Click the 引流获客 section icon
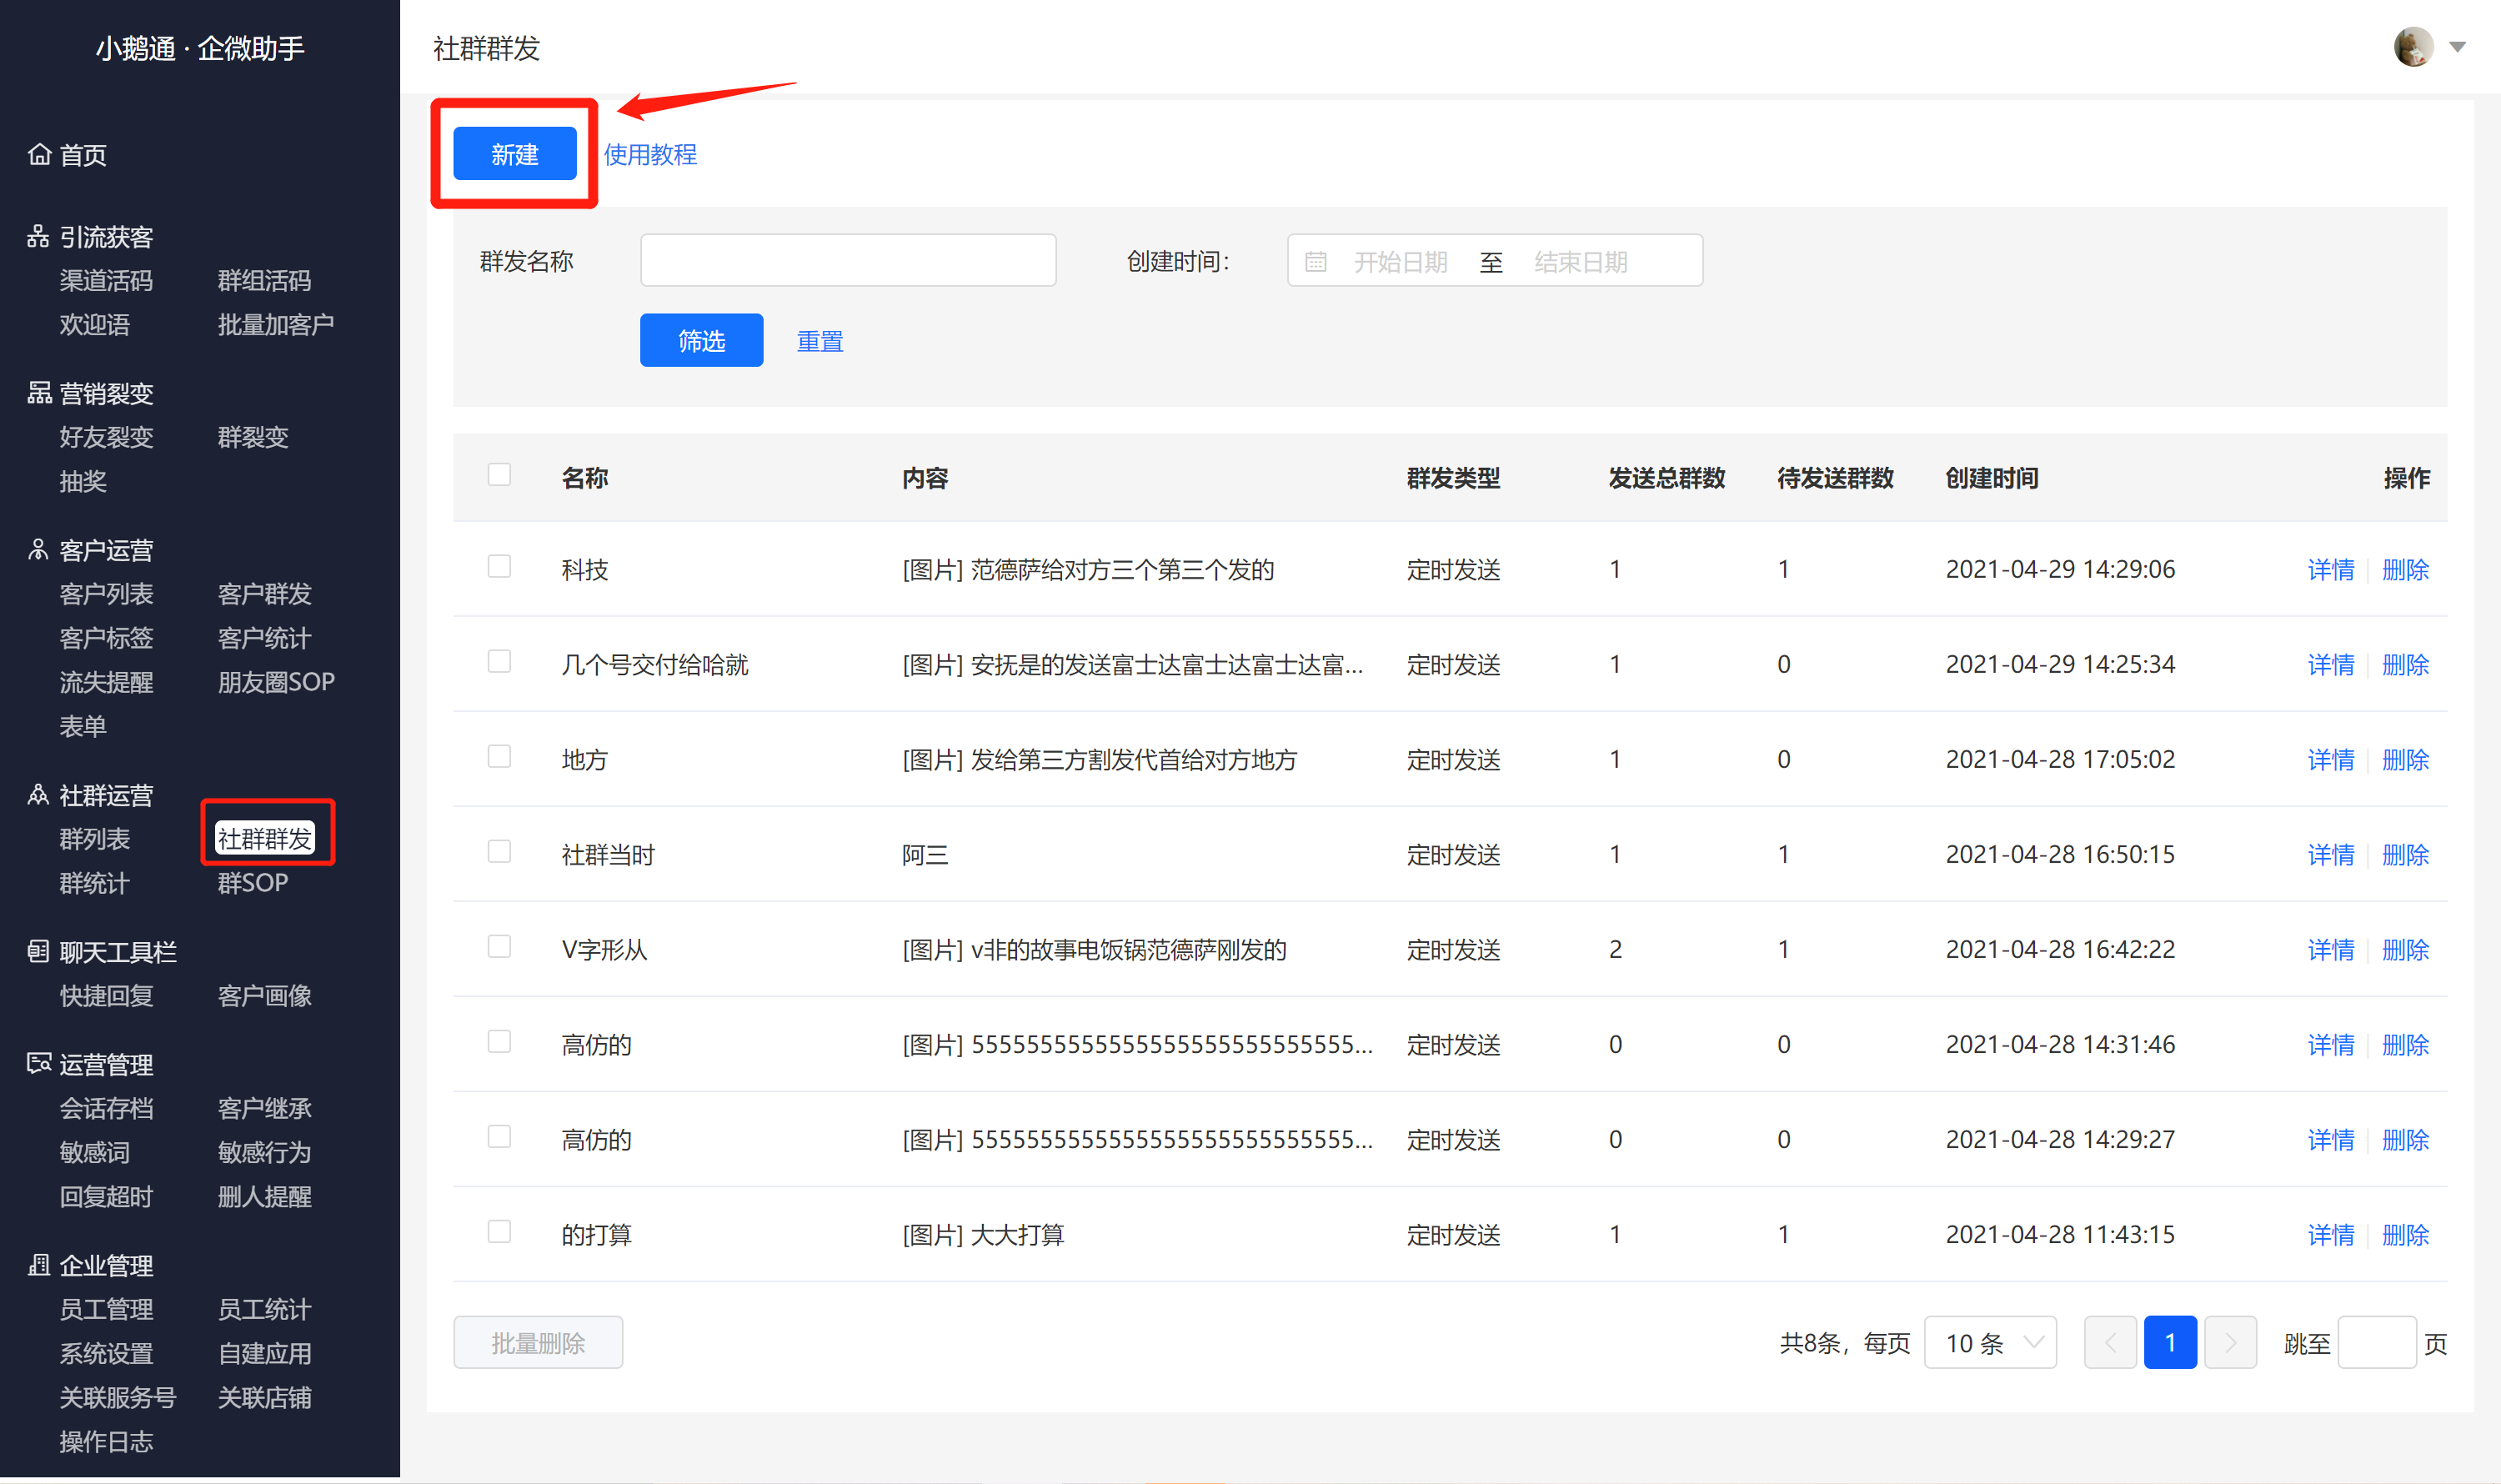 (39, 236)
